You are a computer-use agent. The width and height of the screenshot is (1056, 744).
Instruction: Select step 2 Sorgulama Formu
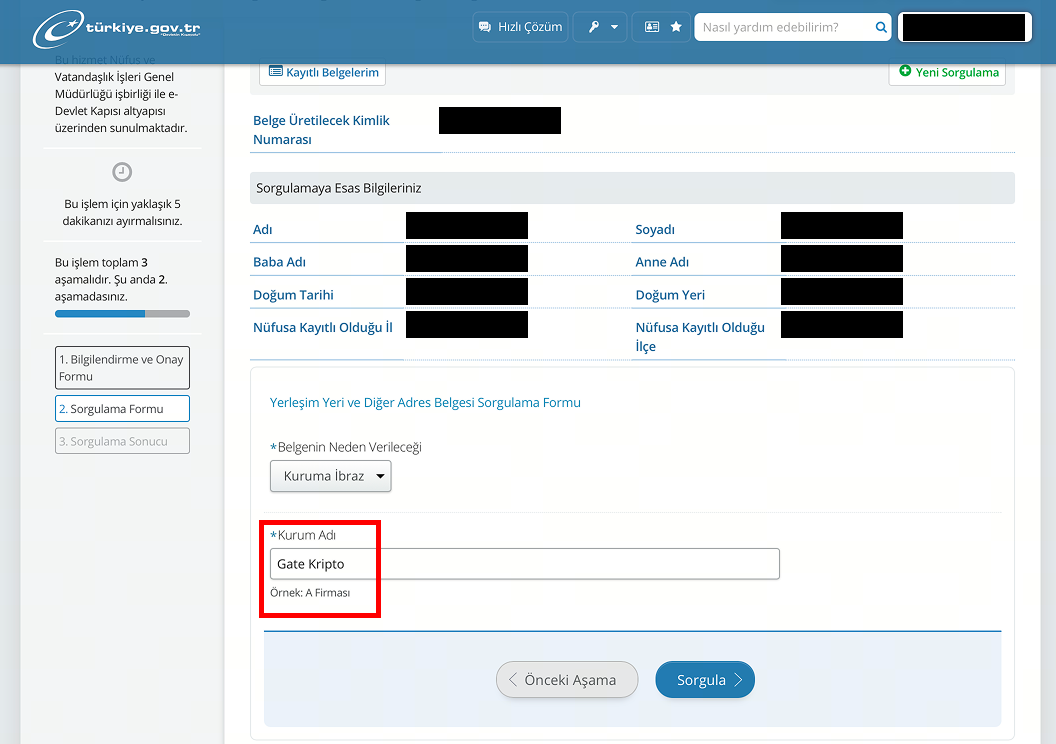(x=122, y=409)
